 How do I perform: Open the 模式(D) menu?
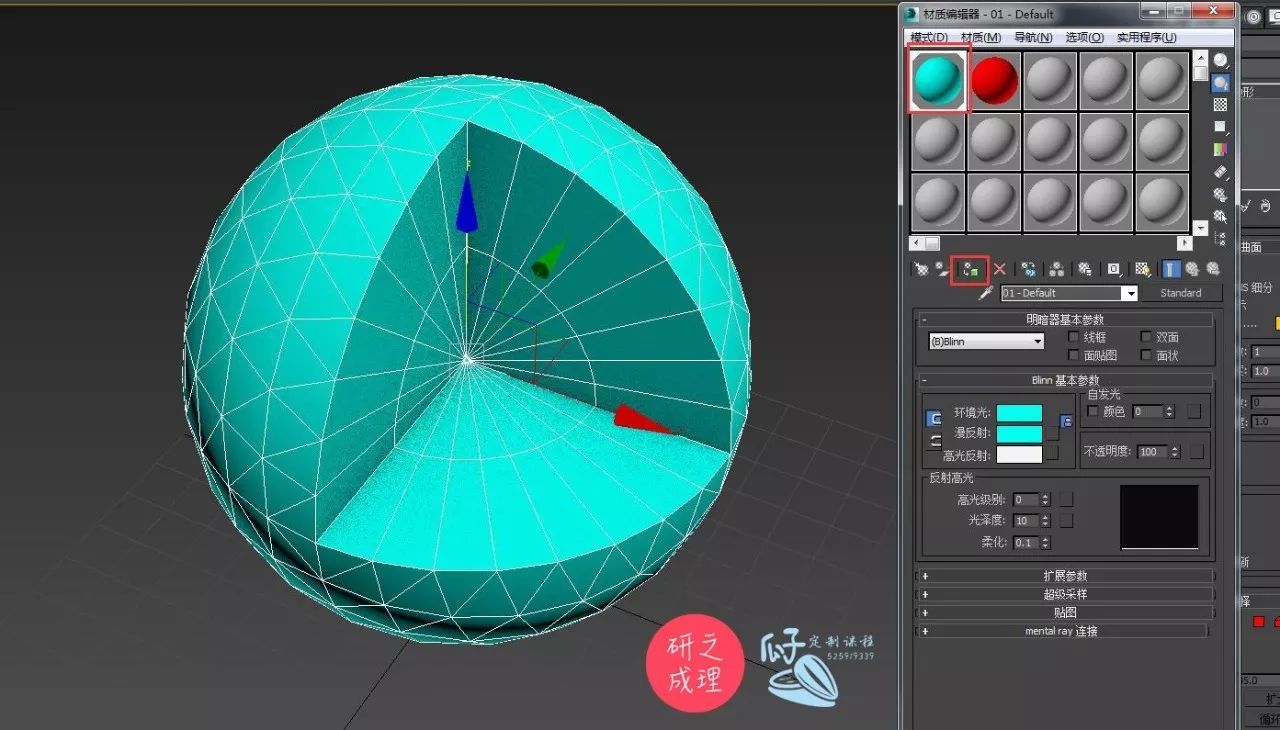point(929,37)
